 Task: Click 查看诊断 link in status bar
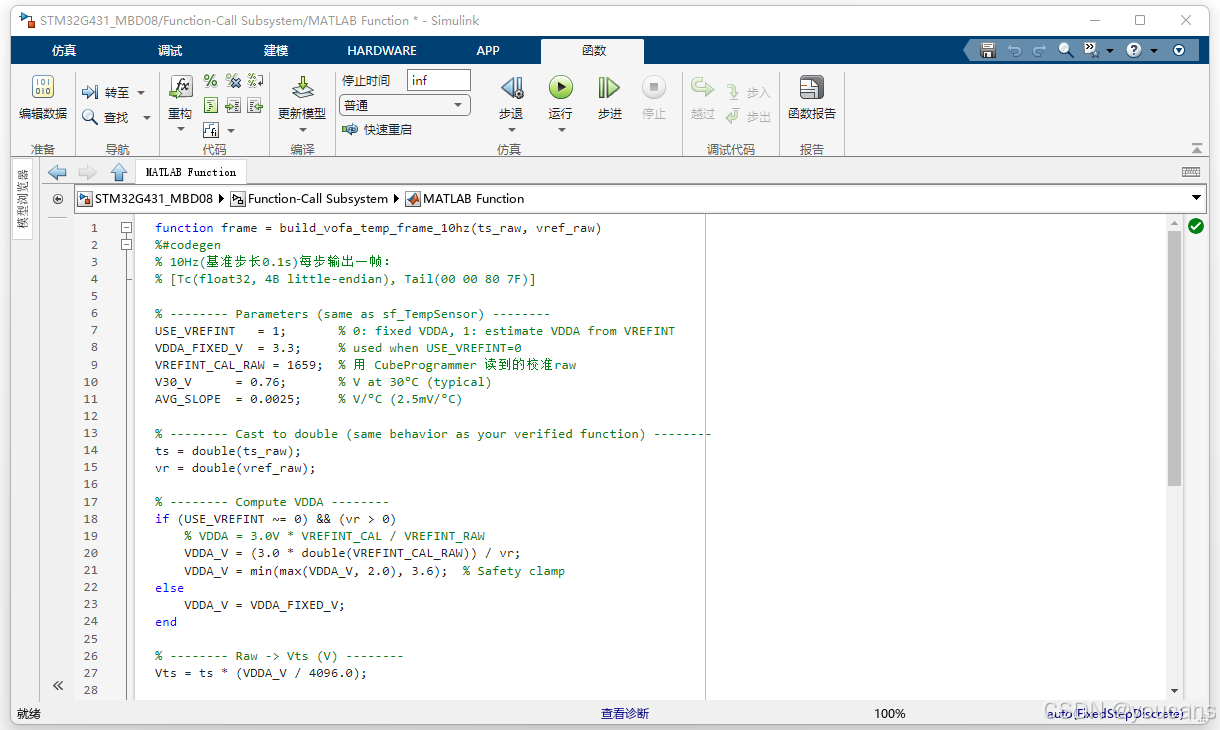click(x=625, y=713)
